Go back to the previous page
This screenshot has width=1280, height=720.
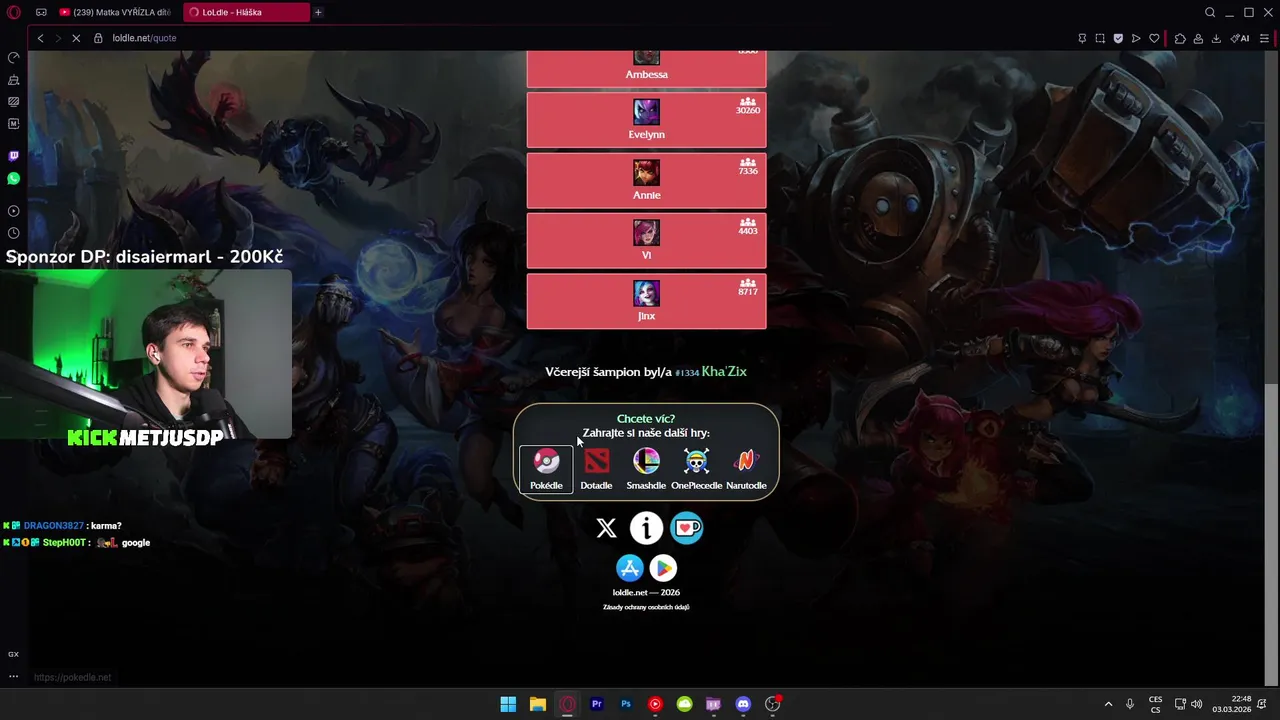[x=40, y=38]
